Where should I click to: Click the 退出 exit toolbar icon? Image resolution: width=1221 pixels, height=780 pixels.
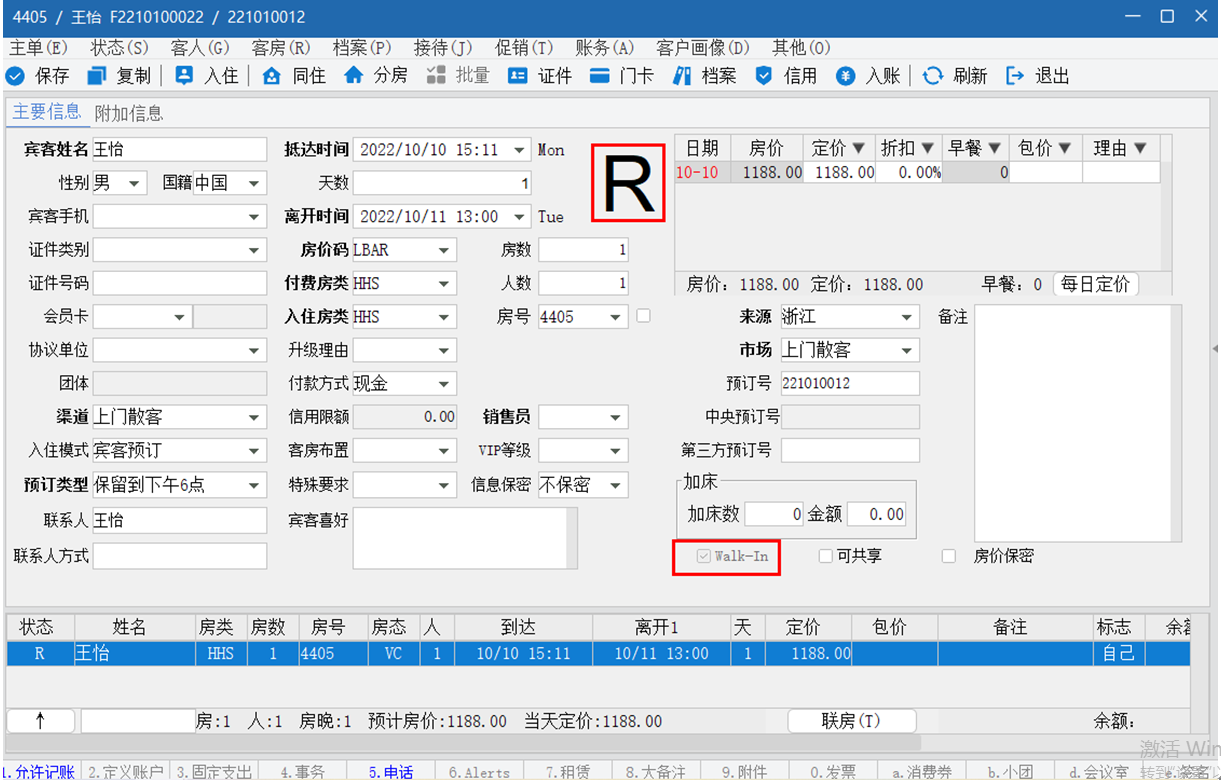tap(1015, 75)
